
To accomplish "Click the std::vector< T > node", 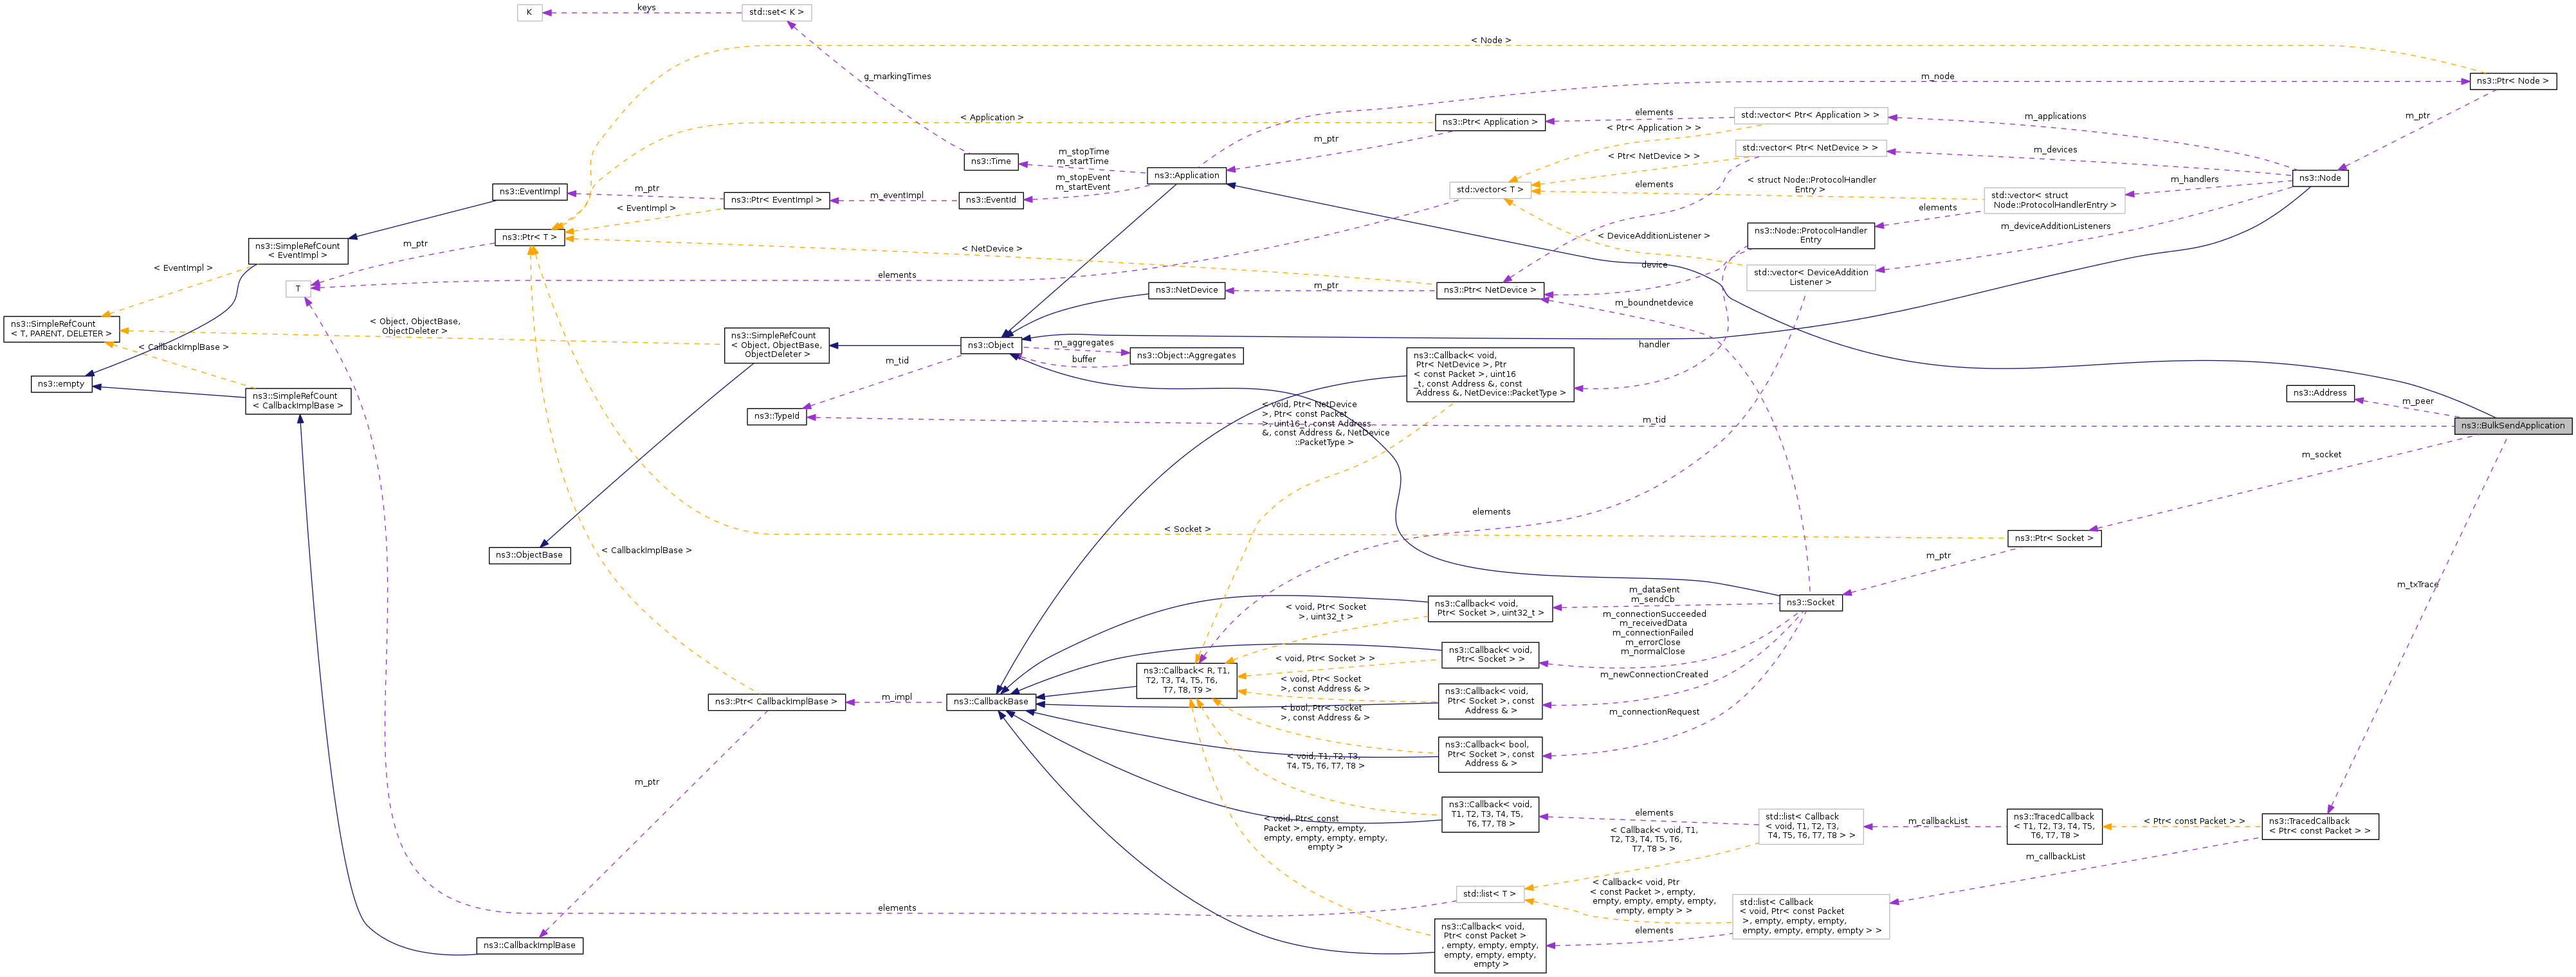I will [1490, 189].
